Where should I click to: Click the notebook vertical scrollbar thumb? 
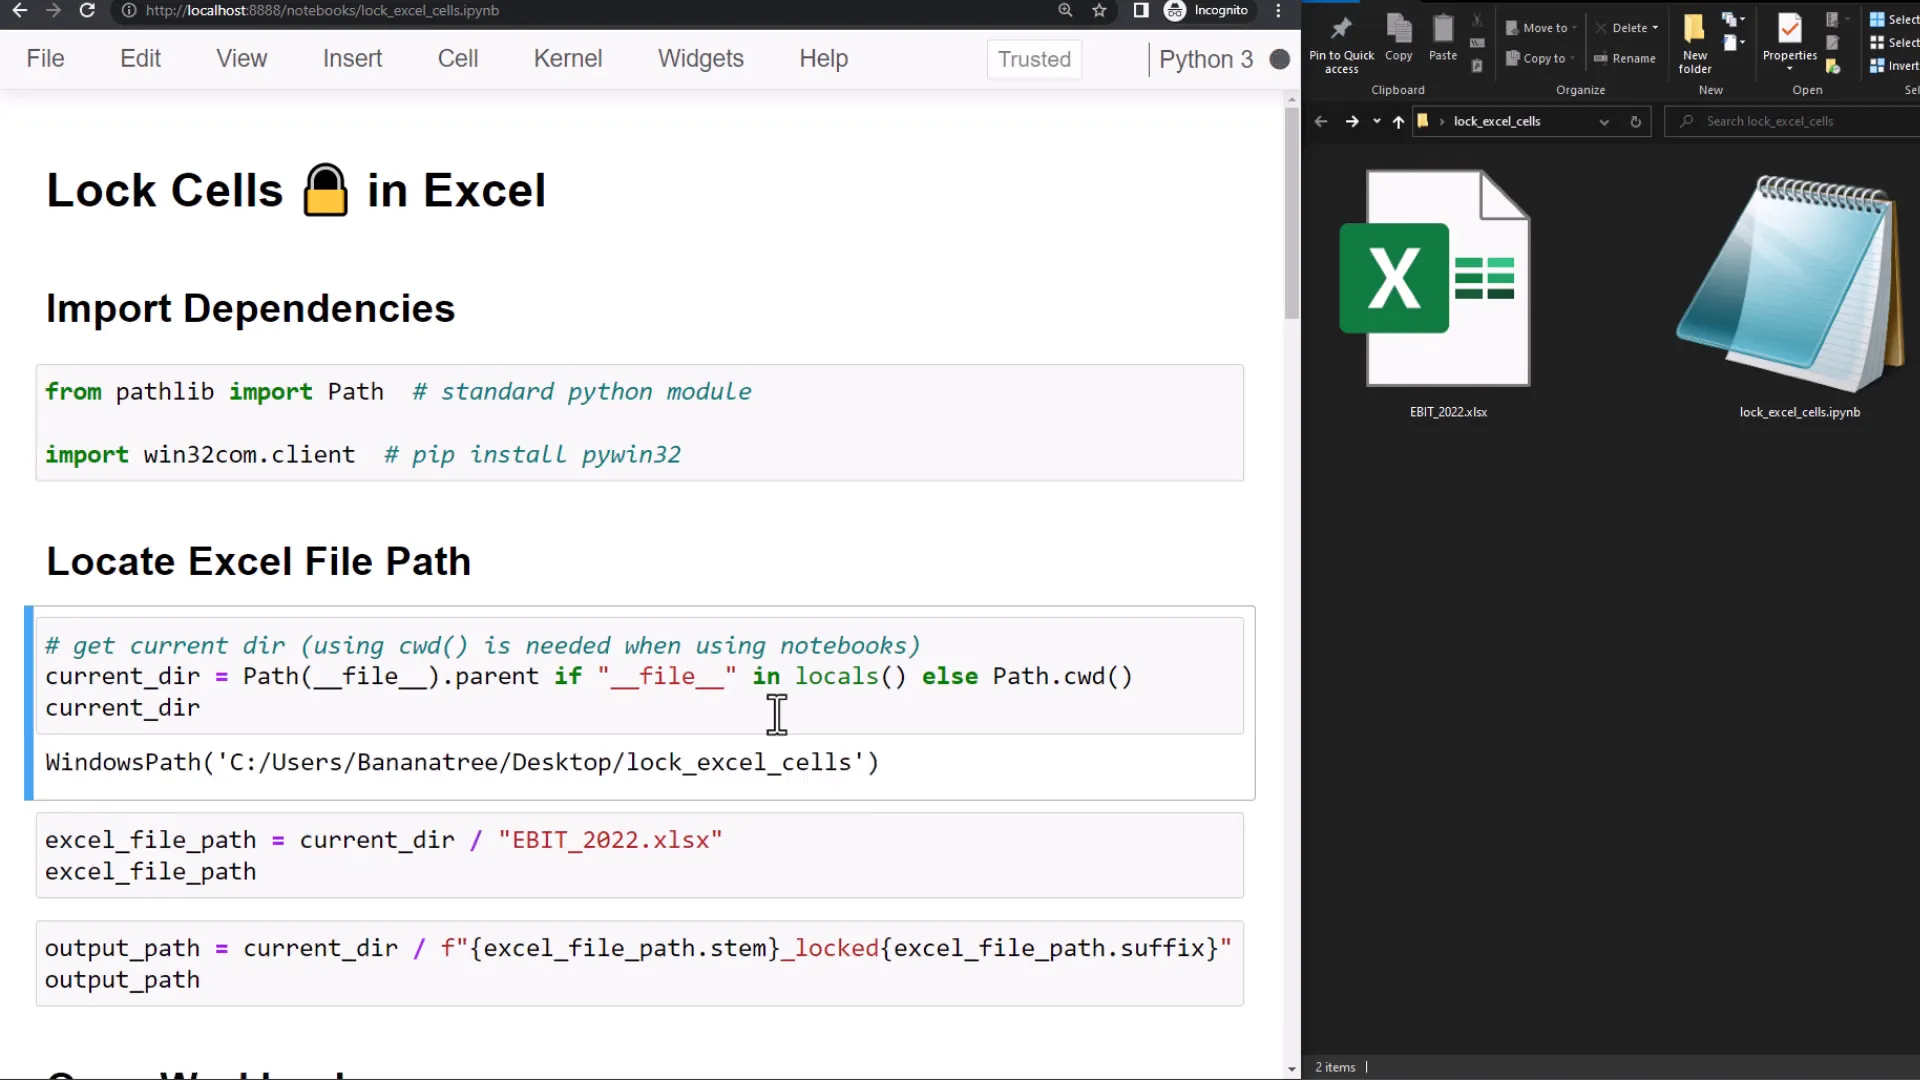(x=1292, y=213)
